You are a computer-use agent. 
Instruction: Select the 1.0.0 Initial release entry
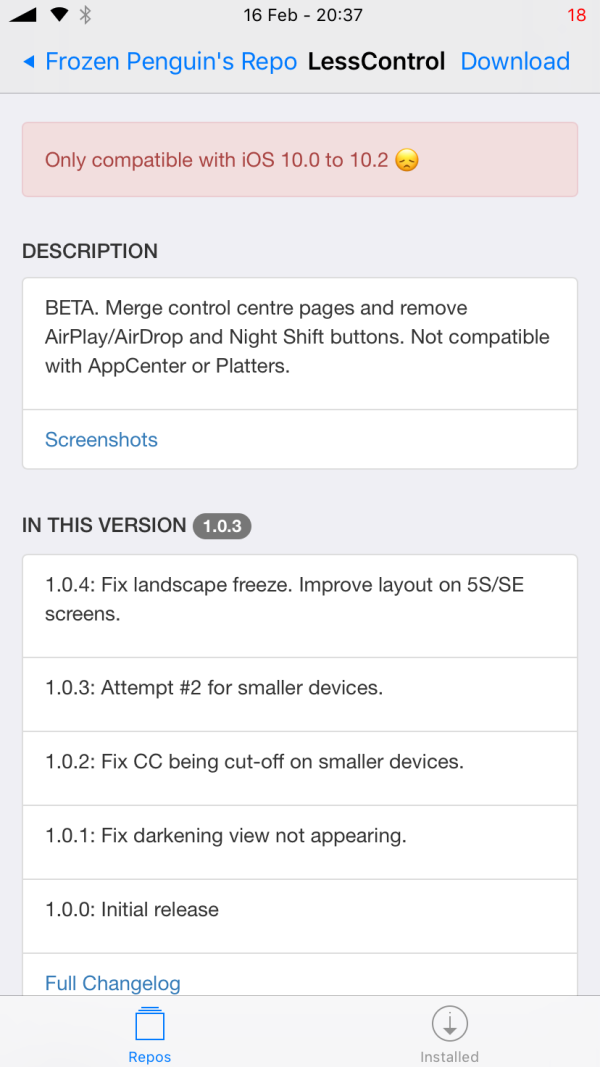pos(300,910)
